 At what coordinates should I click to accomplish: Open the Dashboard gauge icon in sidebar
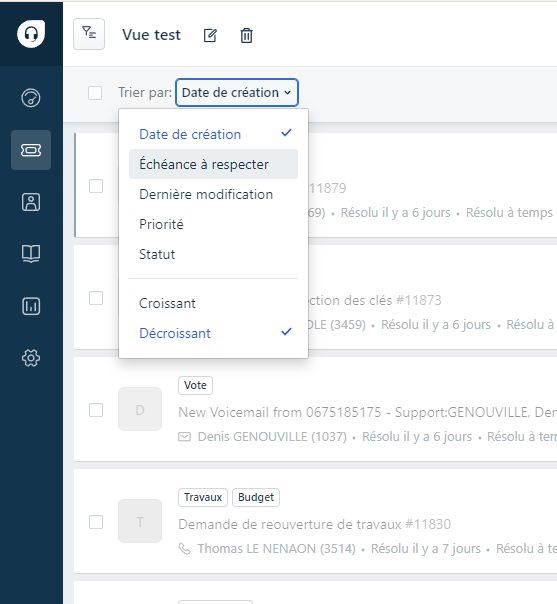(31, 97)
